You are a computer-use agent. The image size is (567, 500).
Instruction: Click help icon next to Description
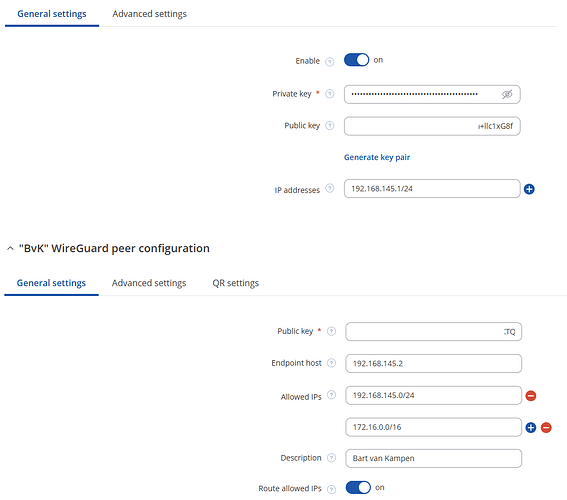coord(331,458)
